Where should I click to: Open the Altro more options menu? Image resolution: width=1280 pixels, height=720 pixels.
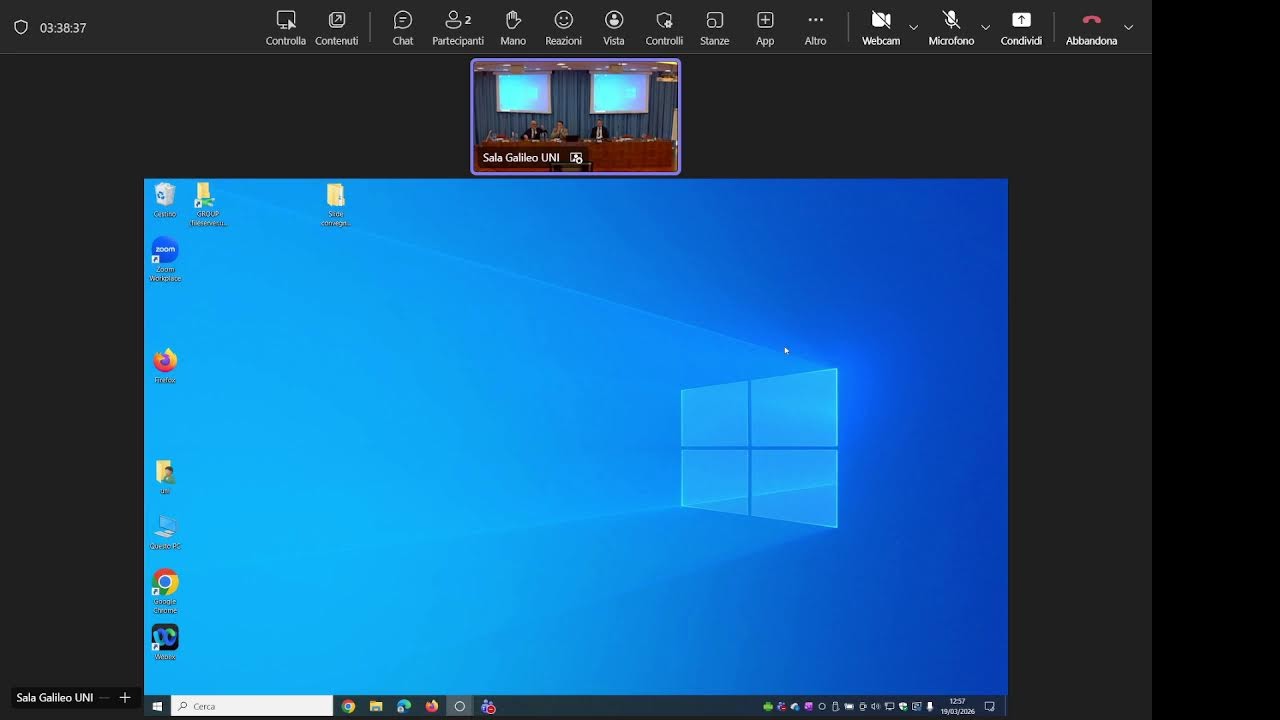click(x=815, y=28)
